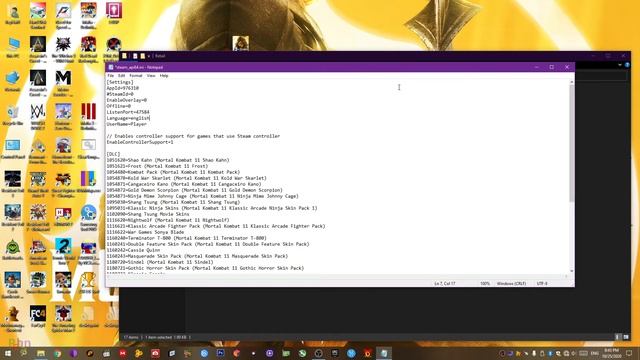
Task: Click the Gold Demon Scorpion DLC line
Action: click(x=194, y=190)
